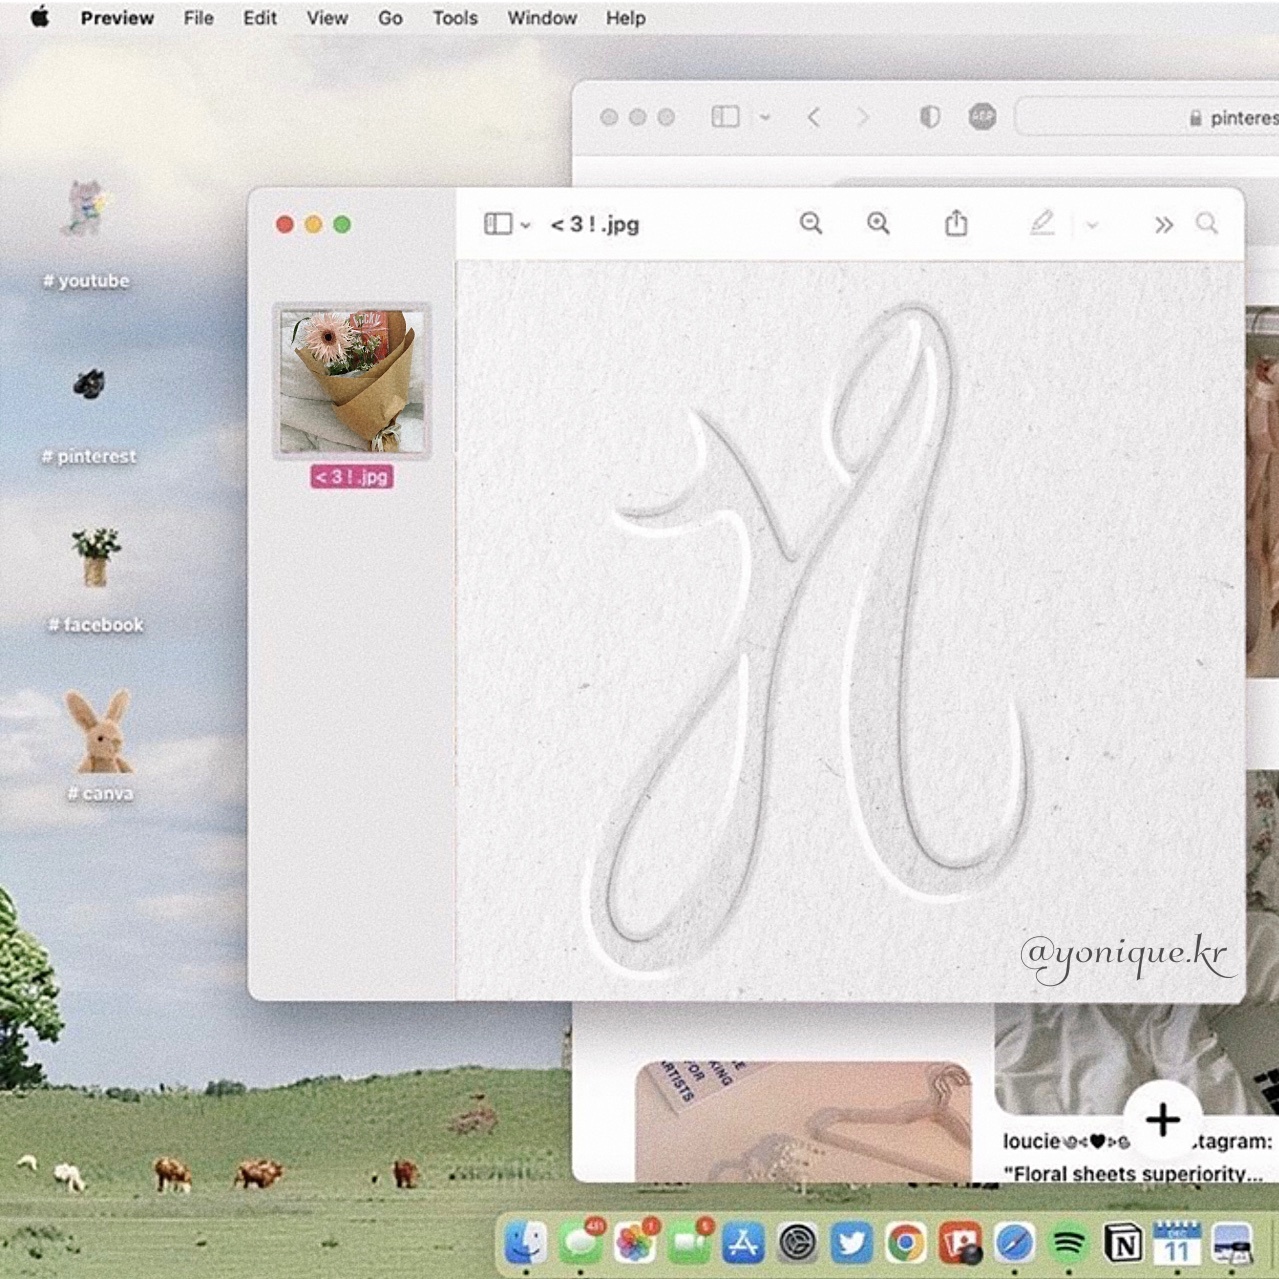
Task: Open the Window menu
Action: click(542, 18)
